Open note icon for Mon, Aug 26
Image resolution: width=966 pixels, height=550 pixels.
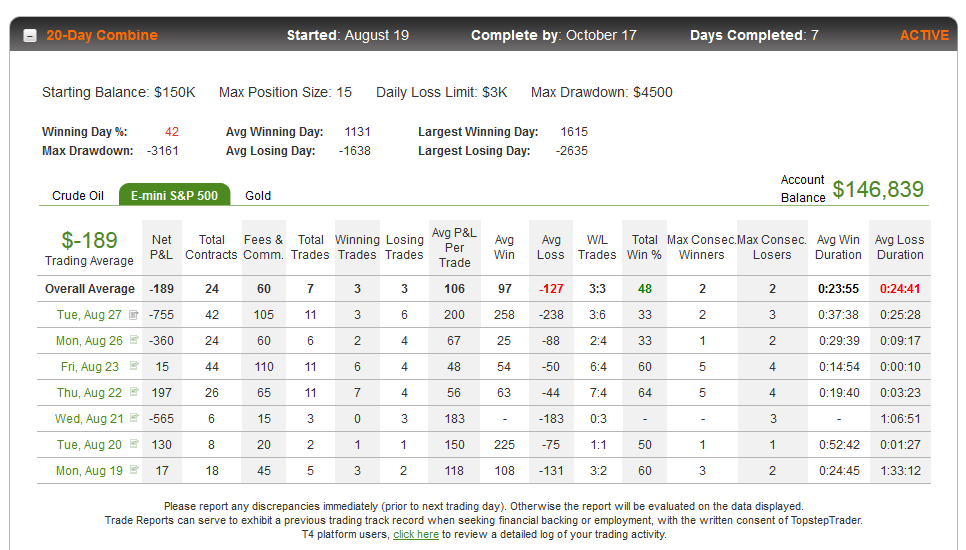pyautogui.click(x=134, y=340)
